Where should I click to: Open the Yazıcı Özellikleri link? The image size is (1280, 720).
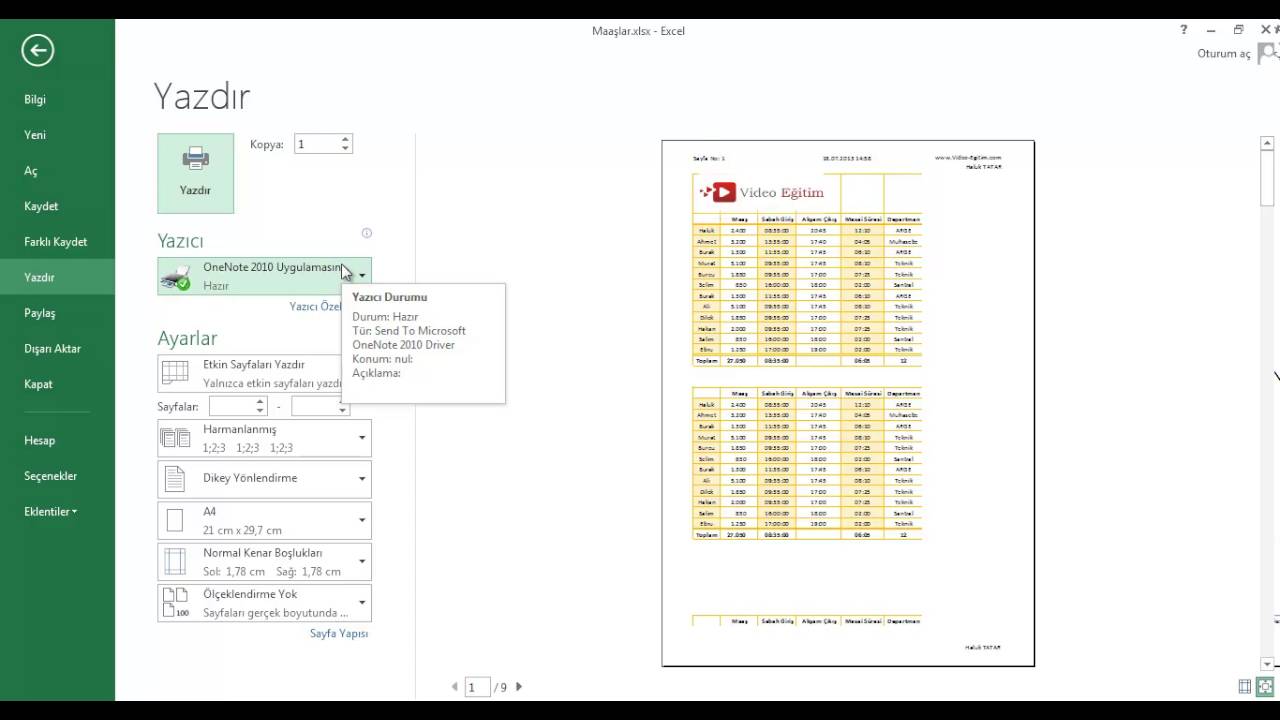tap(315, 307)
